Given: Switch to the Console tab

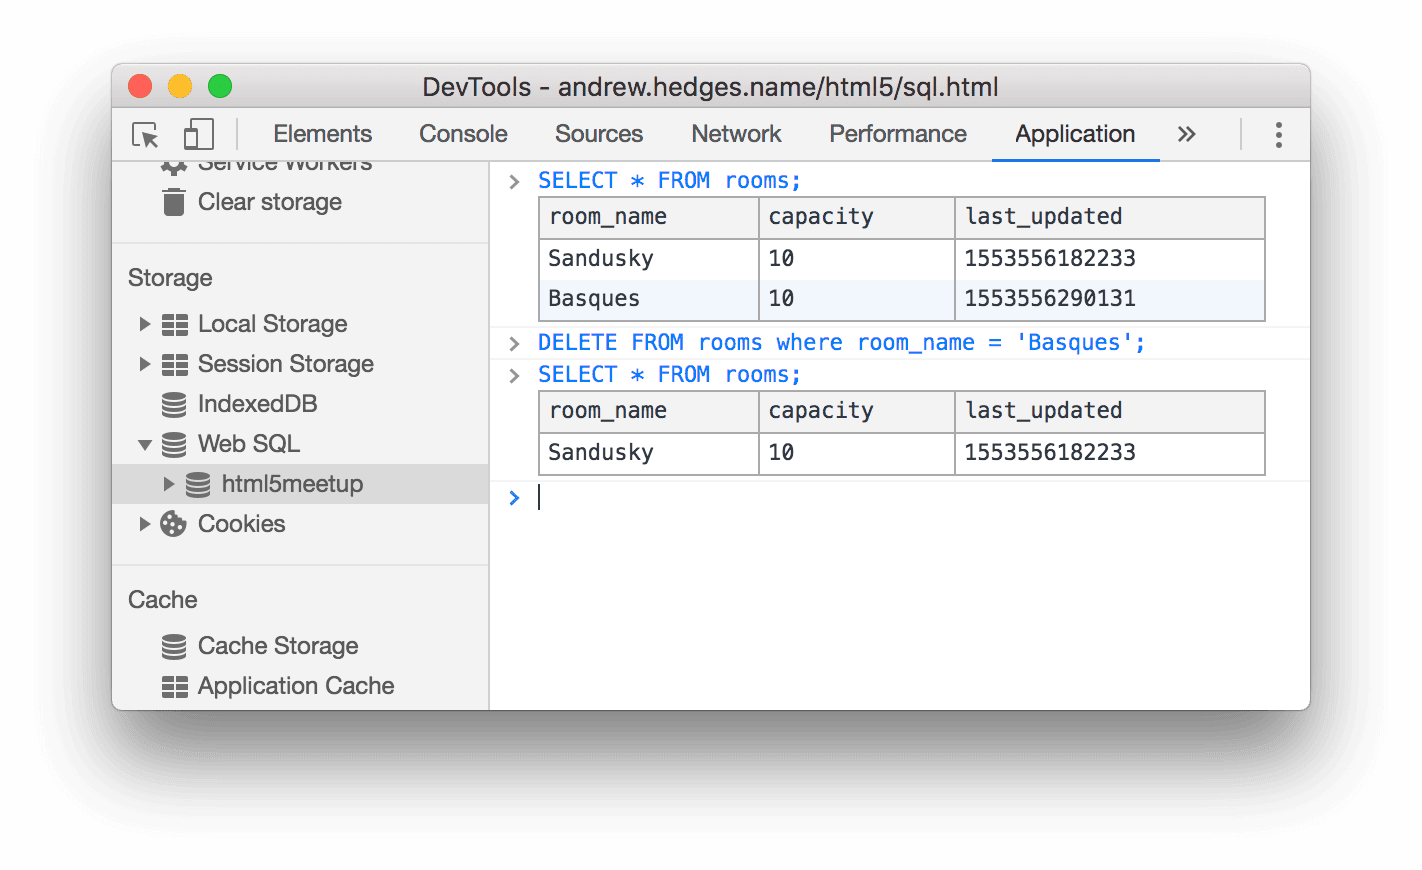Looking at the screenshot, I should 462,133.
